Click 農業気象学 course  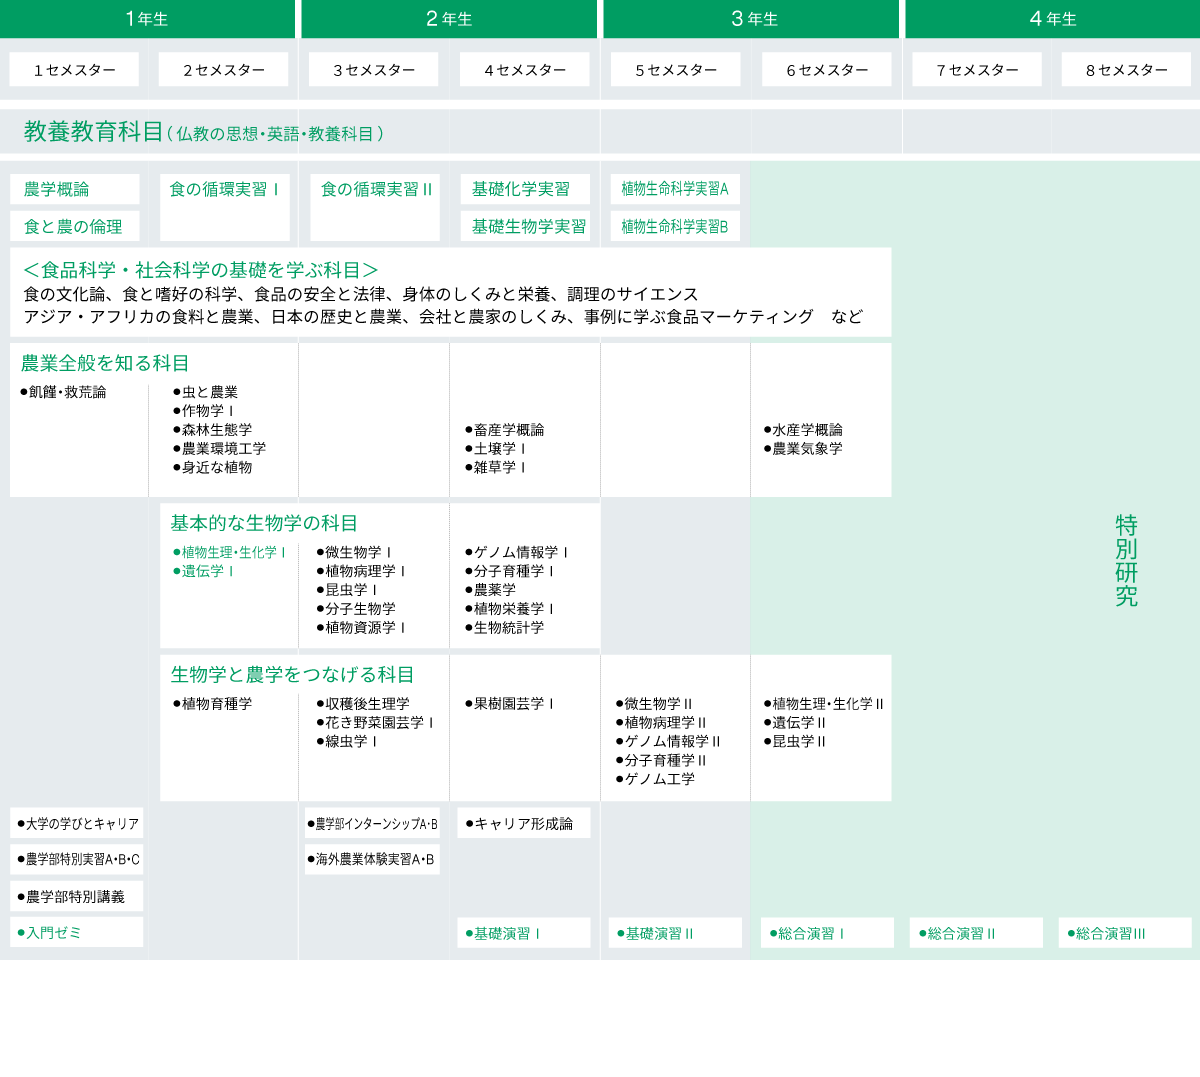click(x=803, y=449)
